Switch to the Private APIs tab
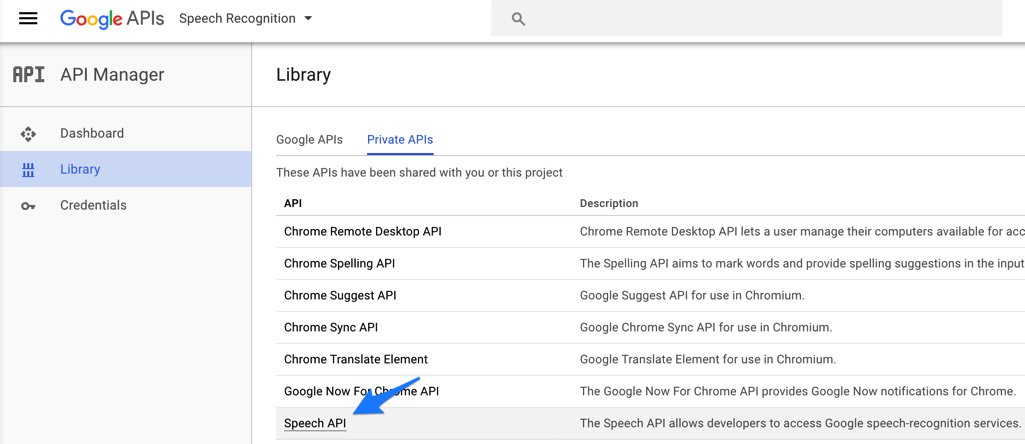This screenshot has width=1025, height=444. coord(400,139)
